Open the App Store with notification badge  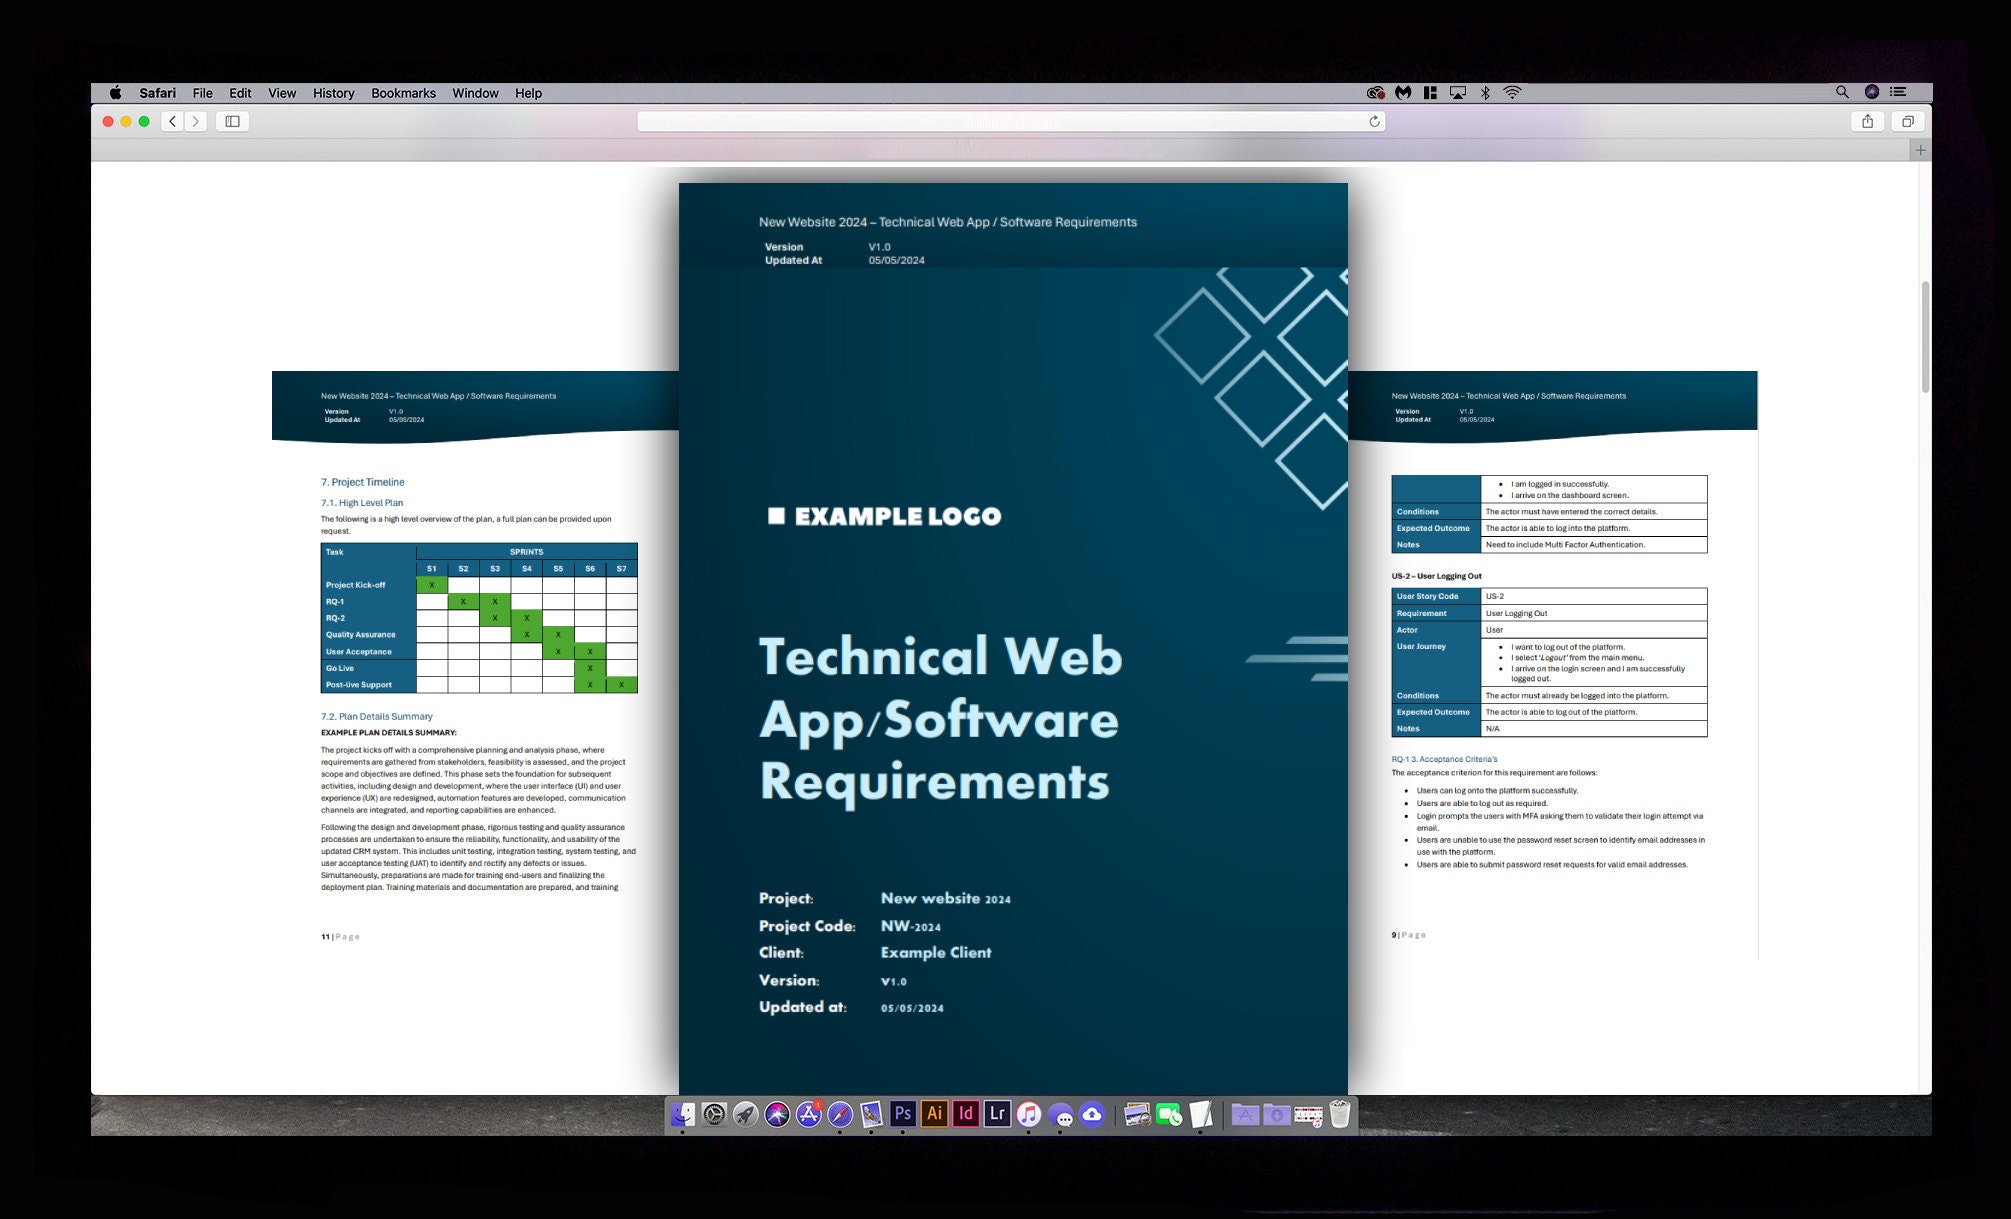tap(808, 1113)
